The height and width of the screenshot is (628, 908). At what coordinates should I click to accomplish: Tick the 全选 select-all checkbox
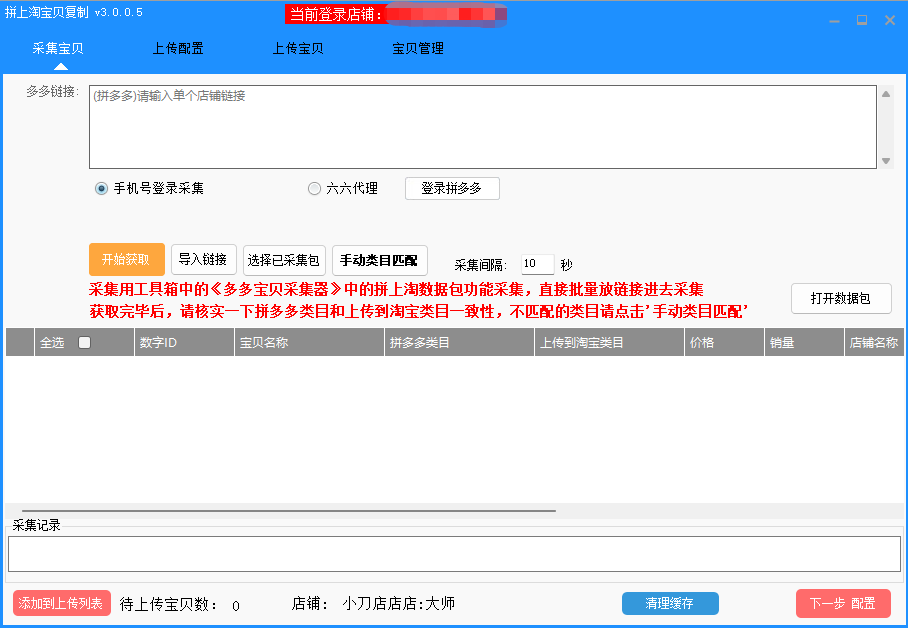85,342
